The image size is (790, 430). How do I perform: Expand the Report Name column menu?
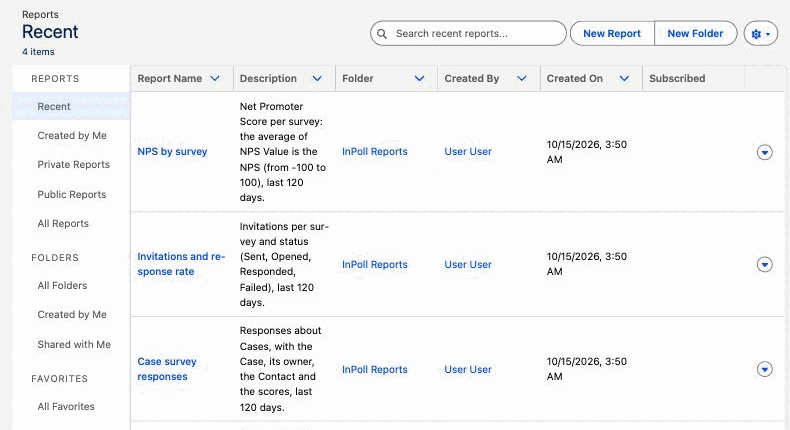215,79
